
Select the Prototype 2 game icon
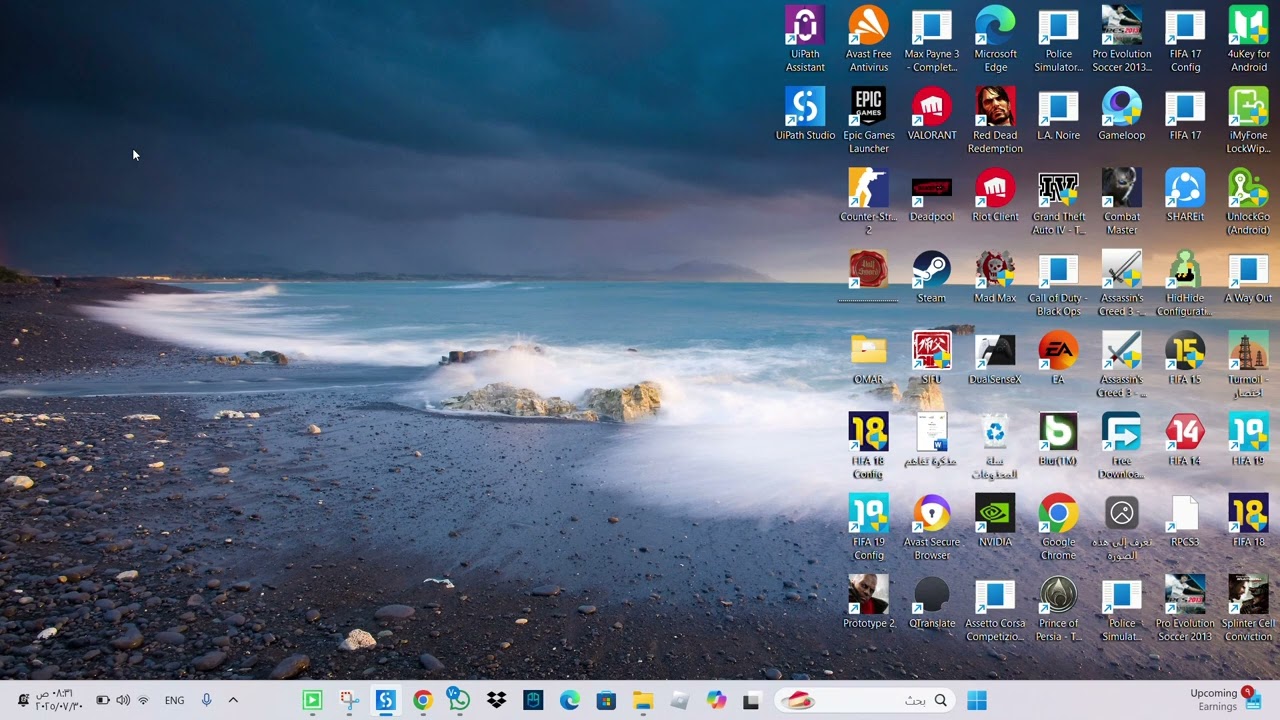pos(868,603)
